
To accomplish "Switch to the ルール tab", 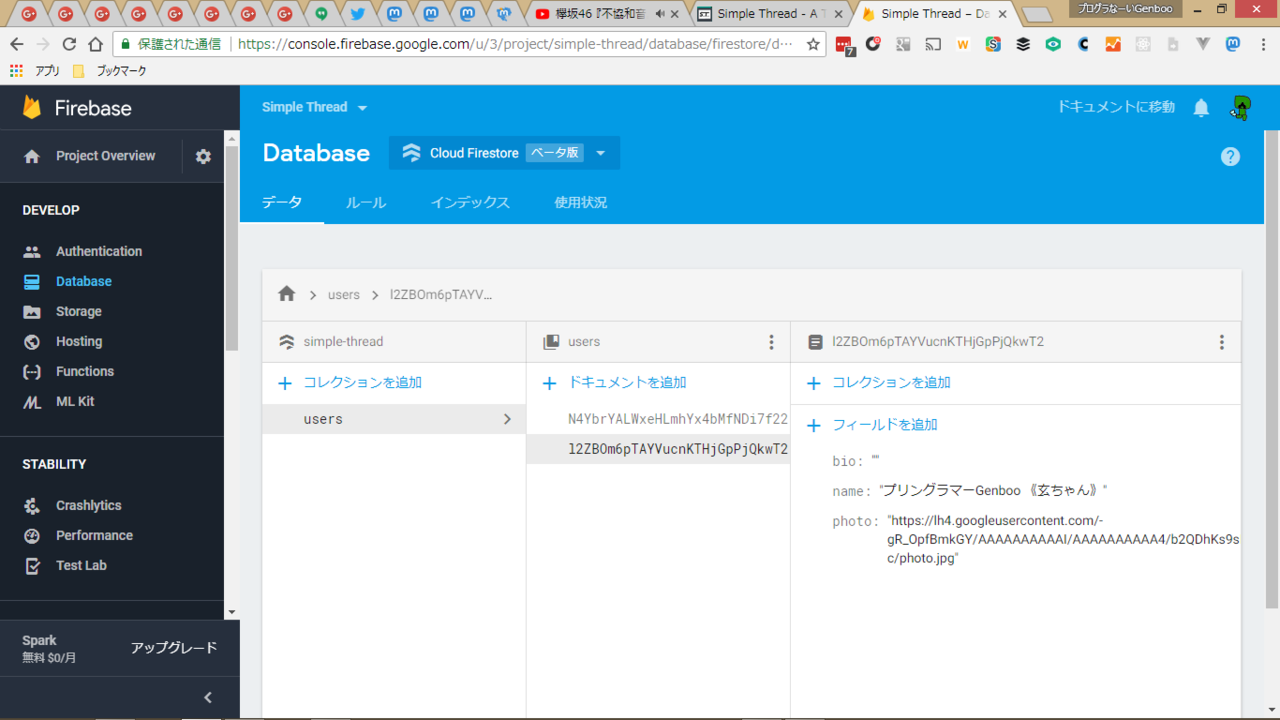I will point(366,202).
